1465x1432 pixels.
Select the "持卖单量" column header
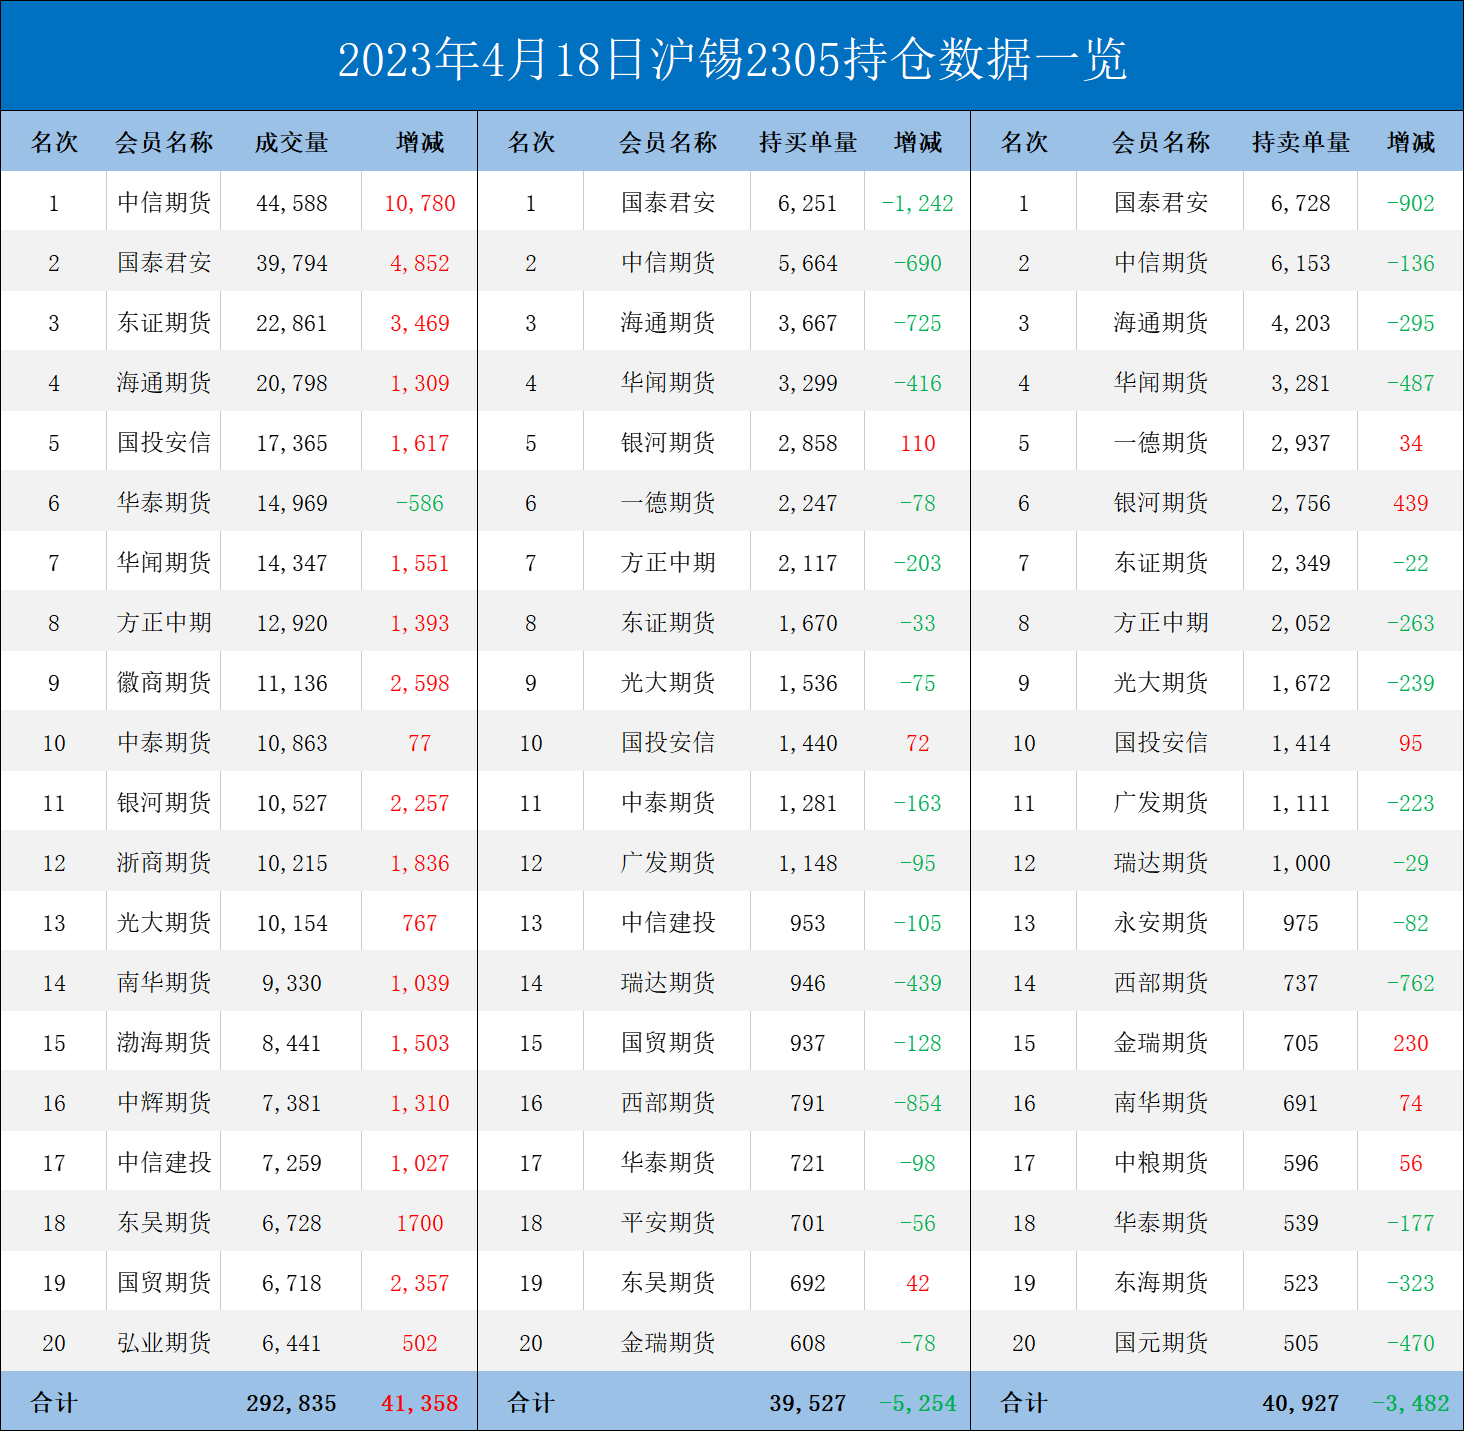pyautogui.click(x=1301, y=143)
